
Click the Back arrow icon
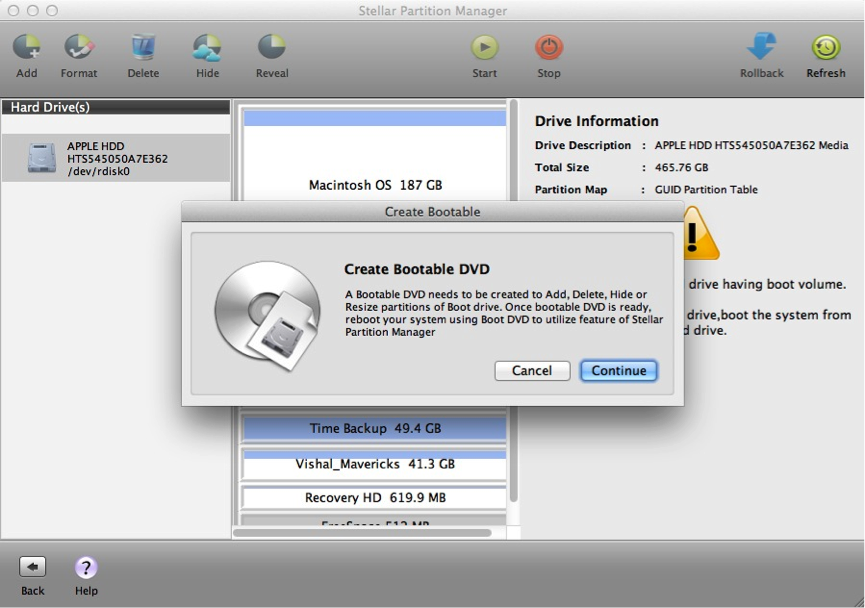click(x=33, y=567)
